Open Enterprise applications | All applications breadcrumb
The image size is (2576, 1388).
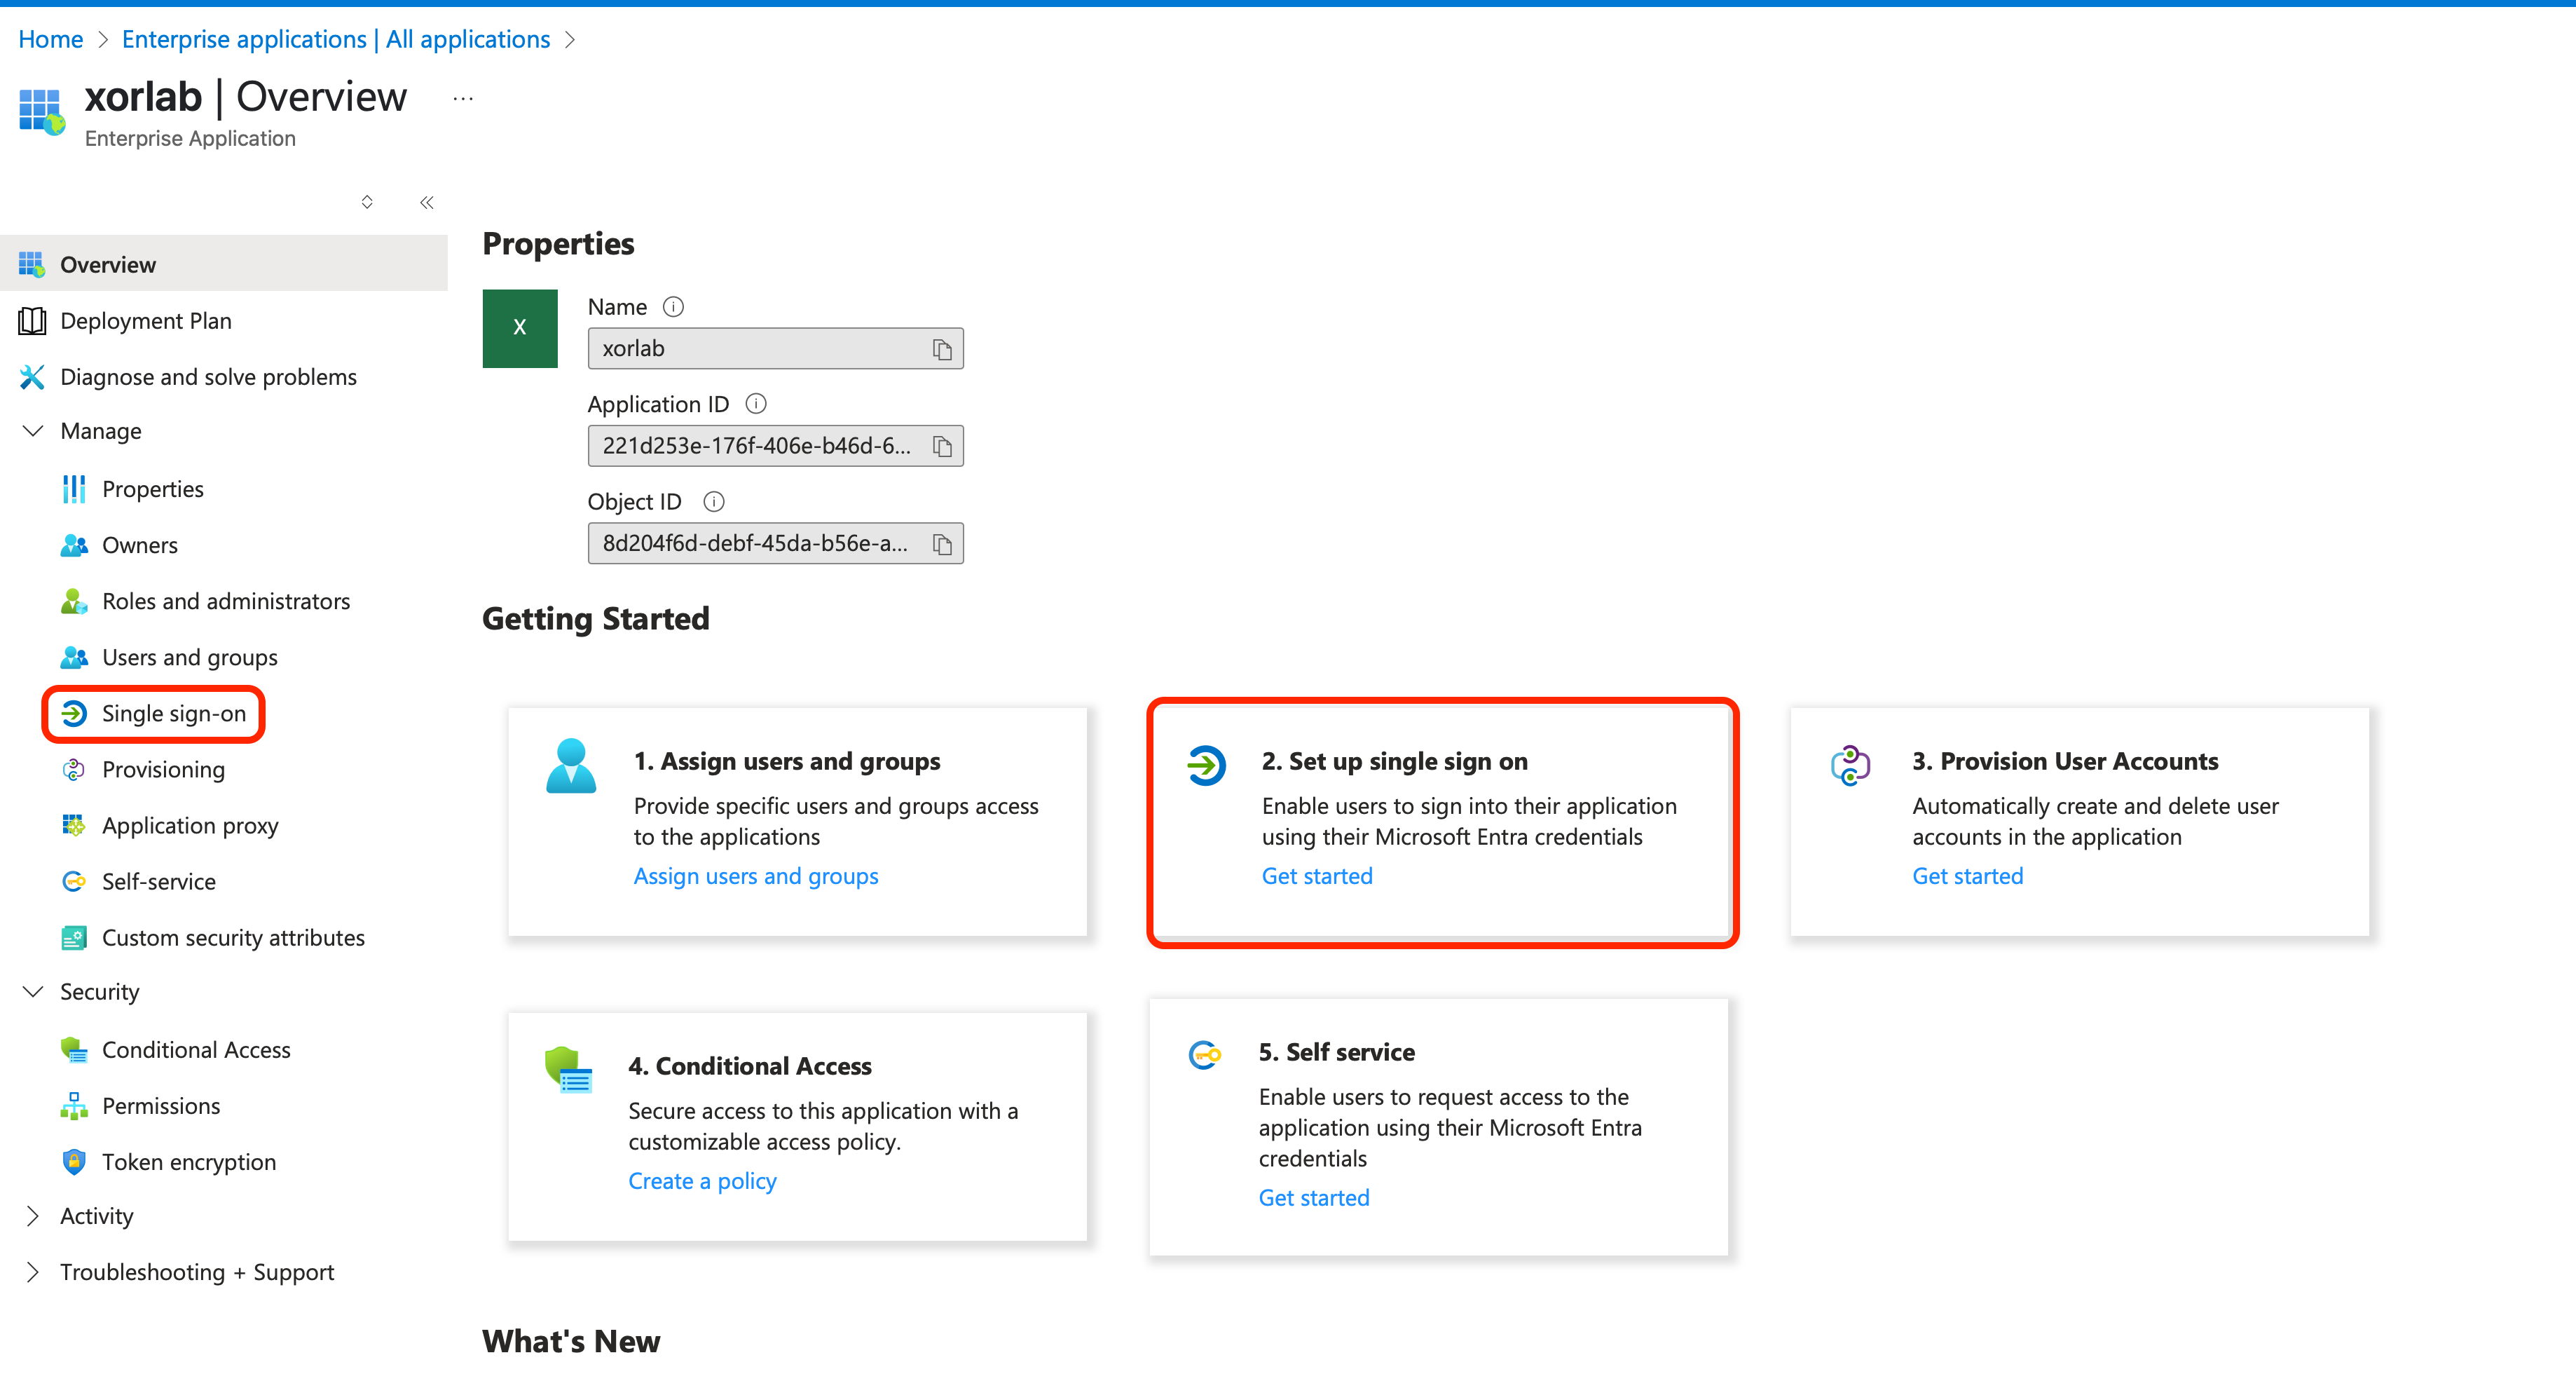(336, 39)
